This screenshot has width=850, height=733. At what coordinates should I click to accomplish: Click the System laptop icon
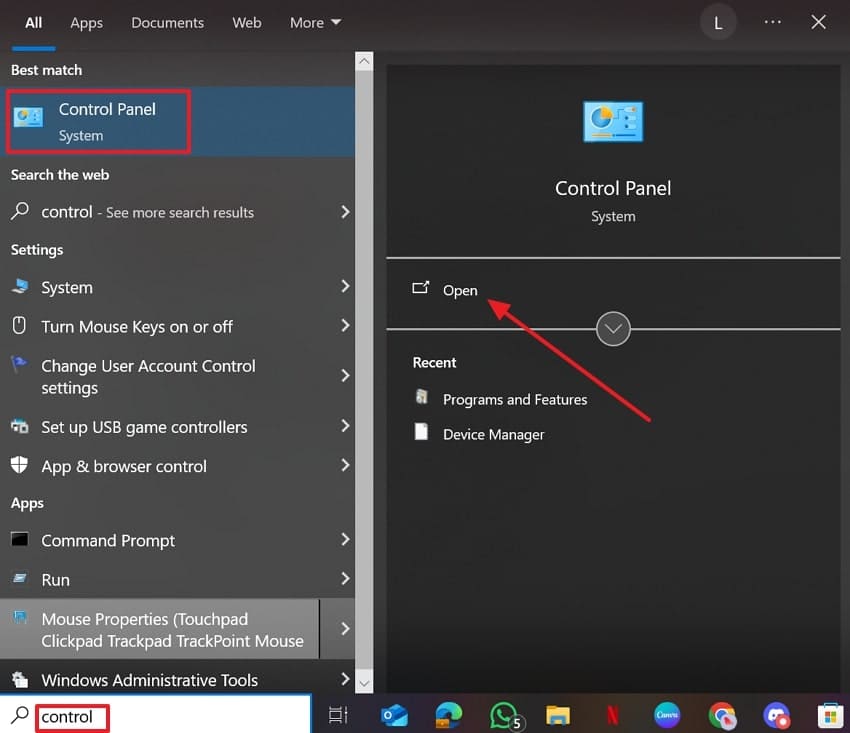coord(20,286)
